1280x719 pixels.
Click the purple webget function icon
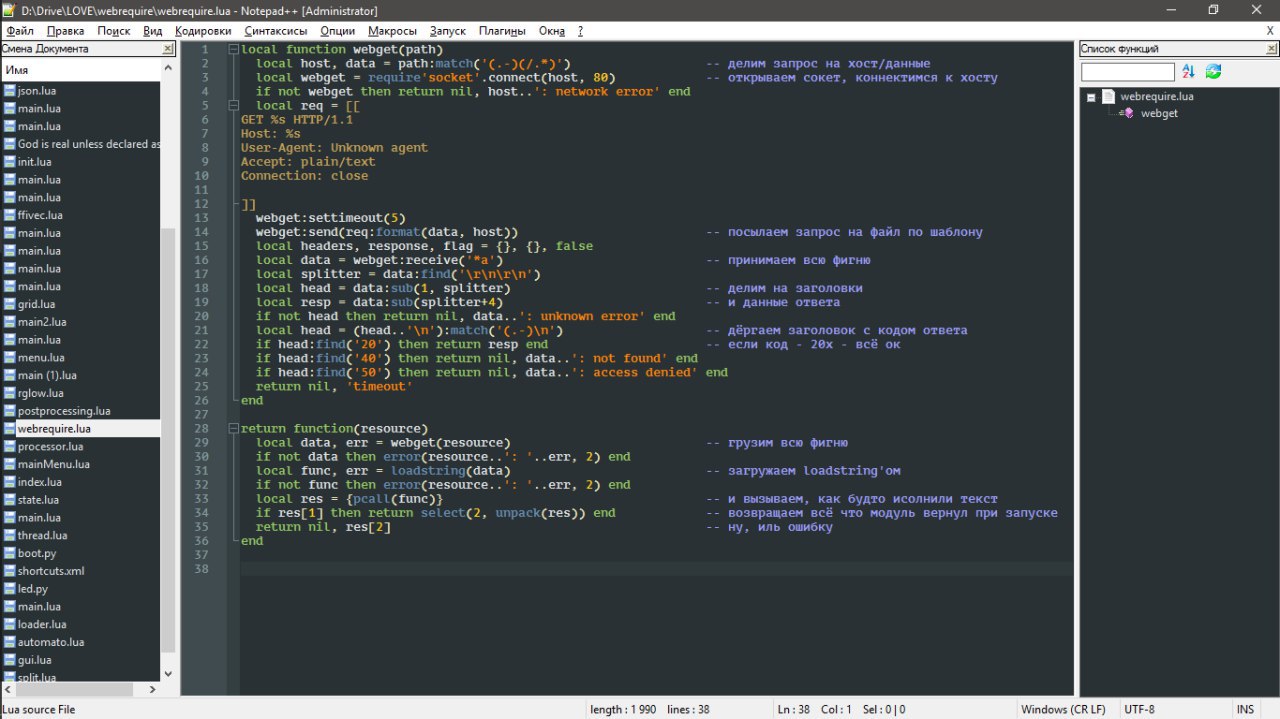(1128, 114)
